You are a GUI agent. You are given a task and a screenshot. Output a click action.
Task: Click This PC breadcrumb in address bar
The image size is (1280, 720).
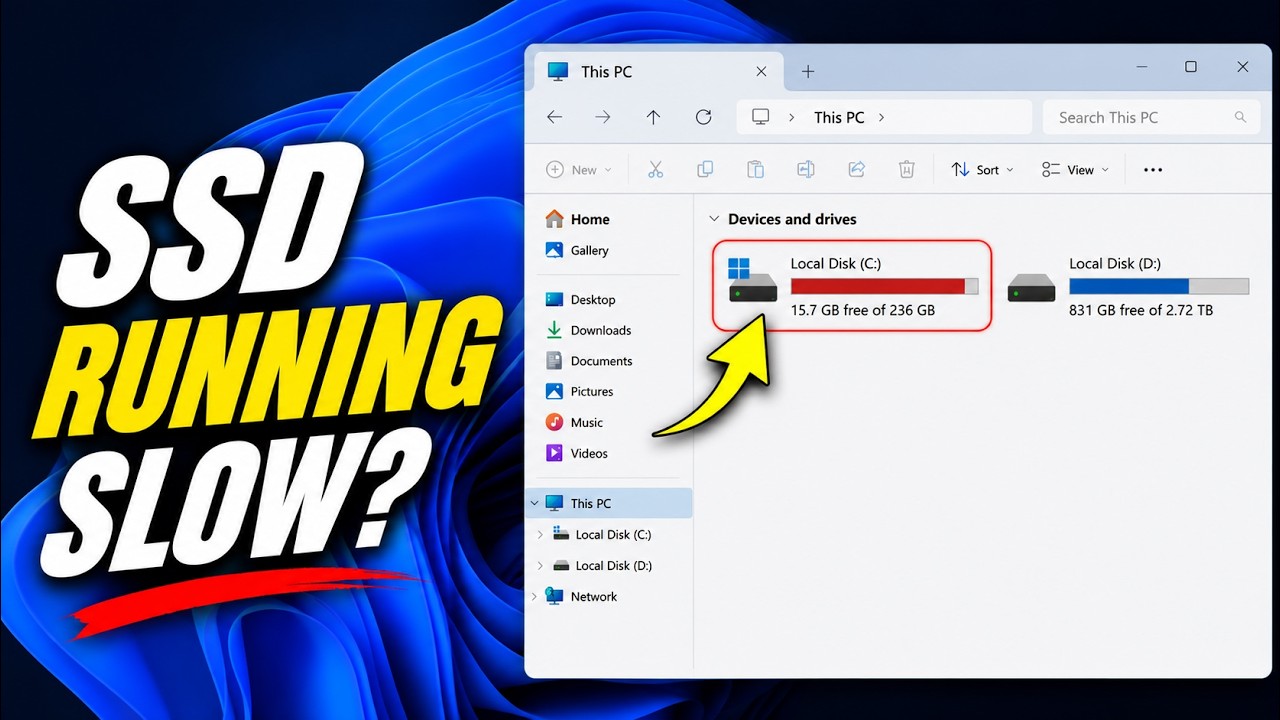click(839, 117)
